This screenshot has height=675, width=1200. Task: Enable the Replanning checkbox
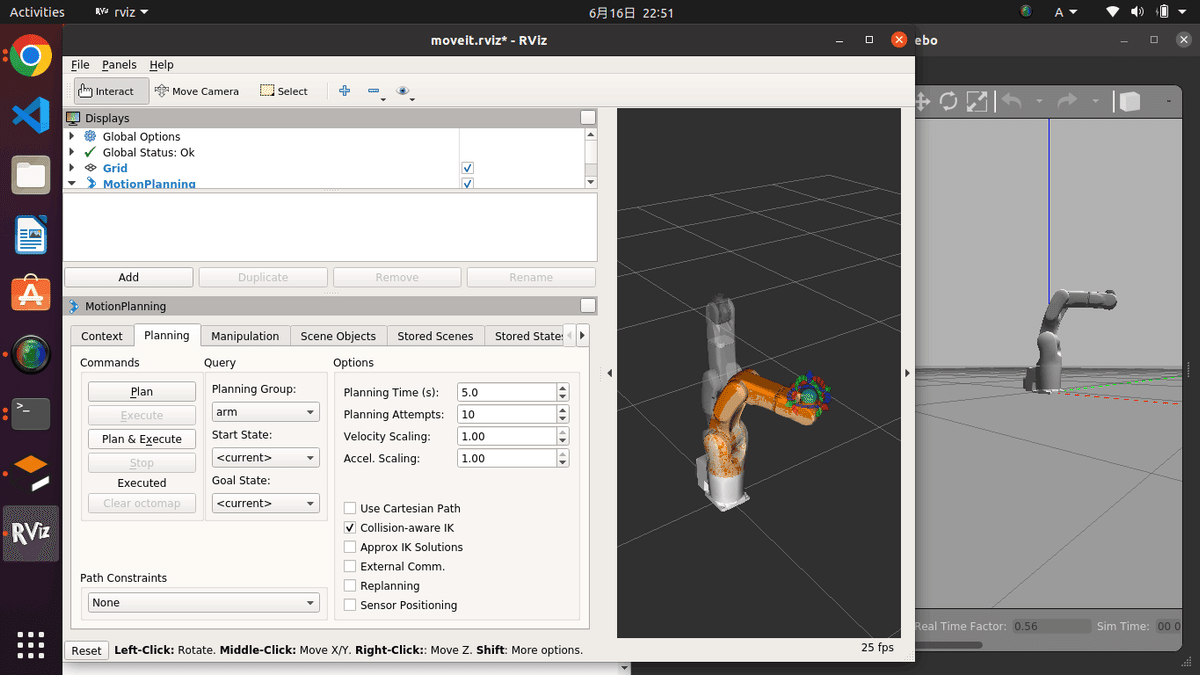coord(350,585)
